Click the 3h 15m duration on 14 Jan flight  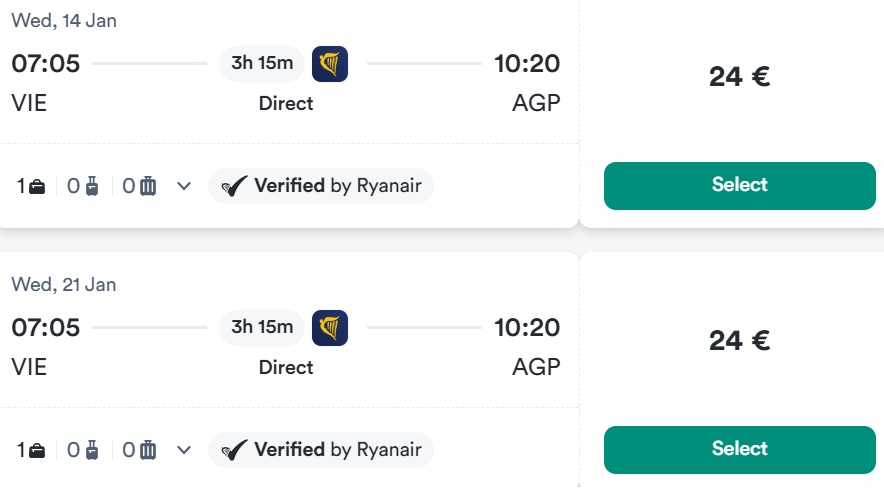[x=262, y=64]
